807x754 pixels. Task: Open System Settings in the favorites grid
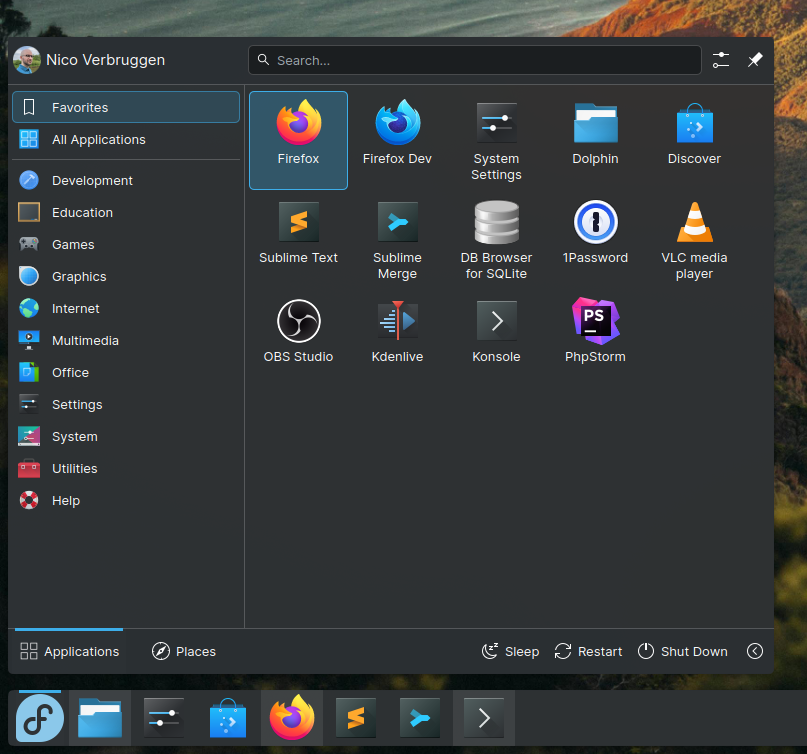pyautogui.click(x=496, y=140)
